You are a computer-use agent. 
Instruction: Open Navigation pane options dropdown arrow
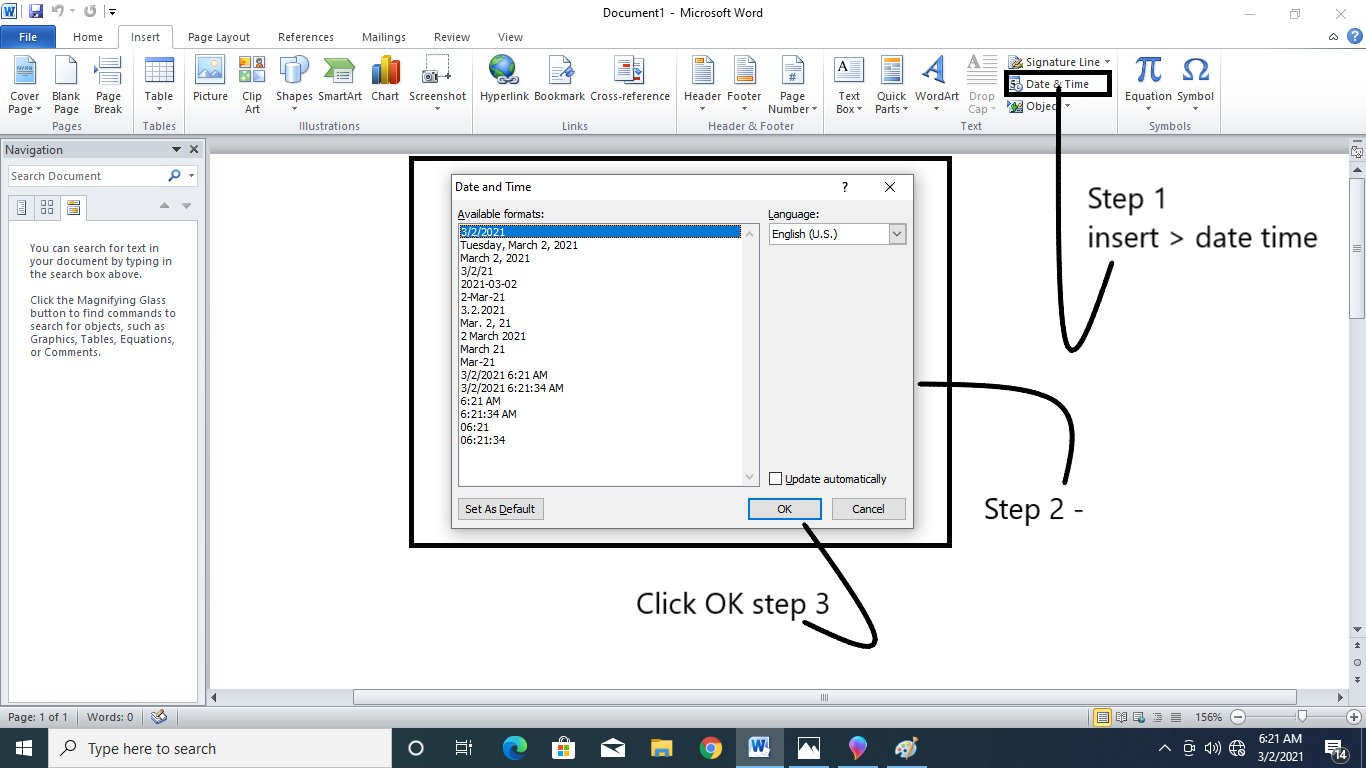(x=177, y=150)
